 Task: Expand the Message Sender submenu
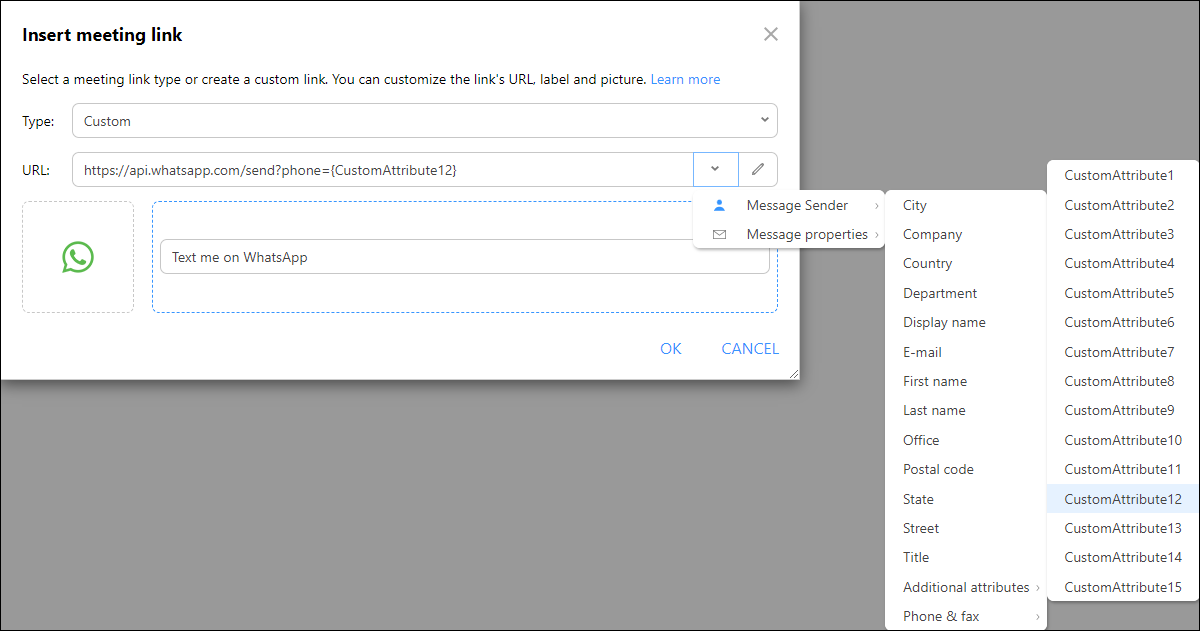click(x=789, y=205)
